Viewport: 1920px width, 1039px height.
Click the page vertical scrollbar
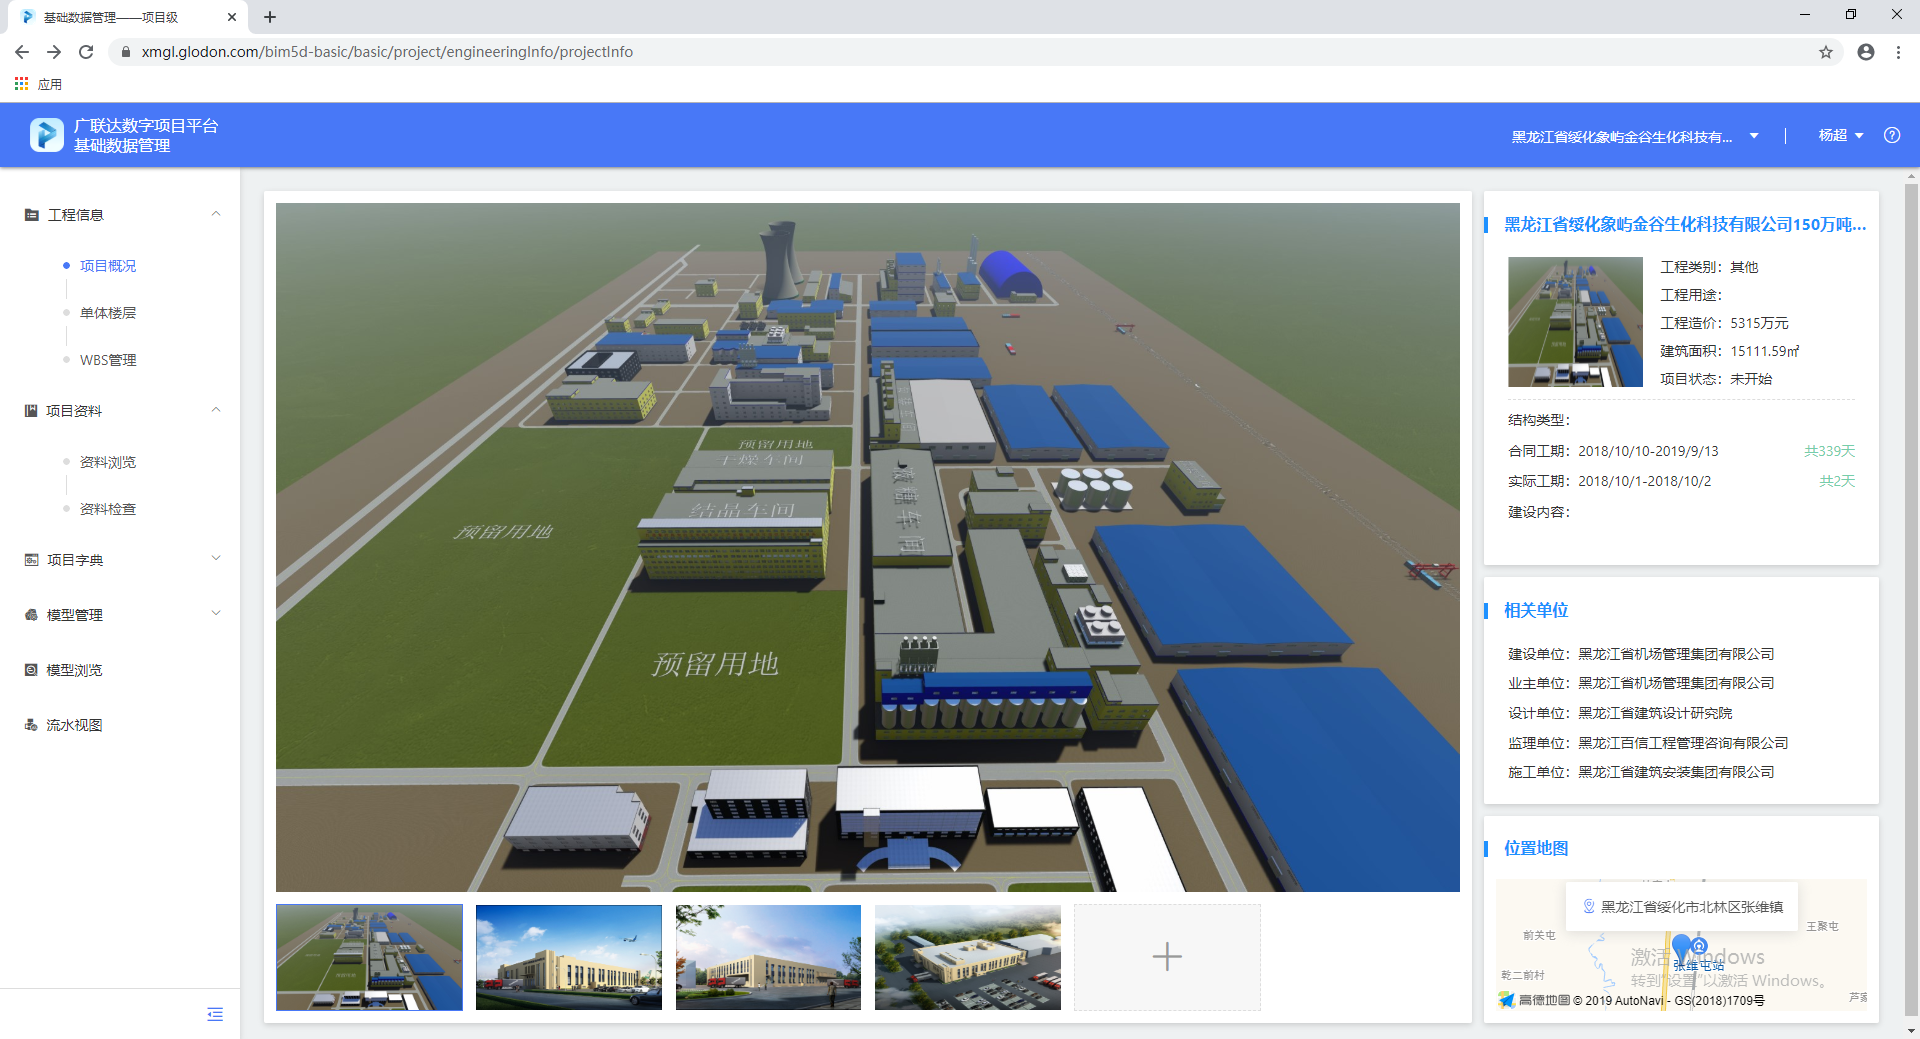tap(1911, 600)
